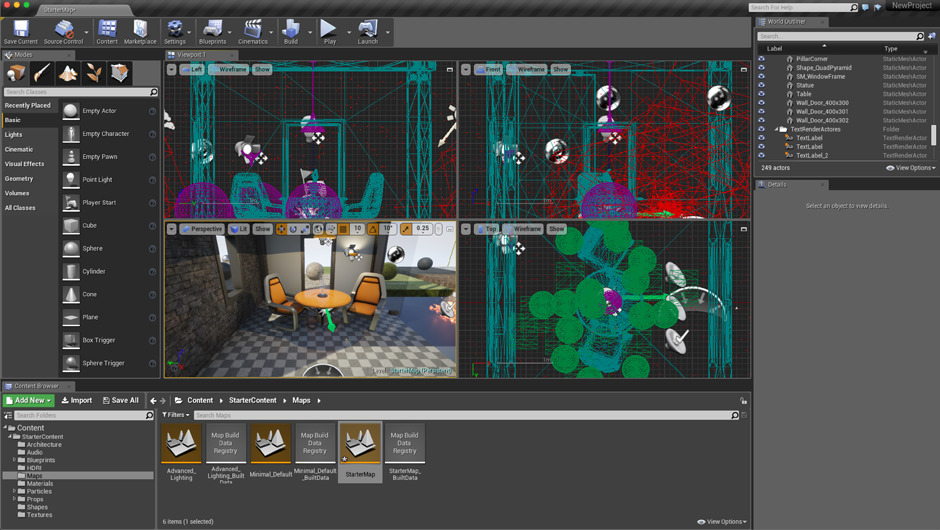Click the Save All button
The width and height of the screenshot is (940, 530).
[121, 400]
